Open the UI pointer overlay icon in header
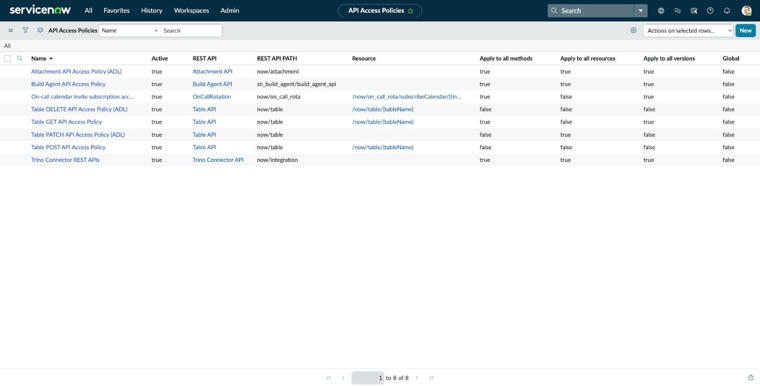This screenshot has height=387, width=760. click(x=694, y=11)
